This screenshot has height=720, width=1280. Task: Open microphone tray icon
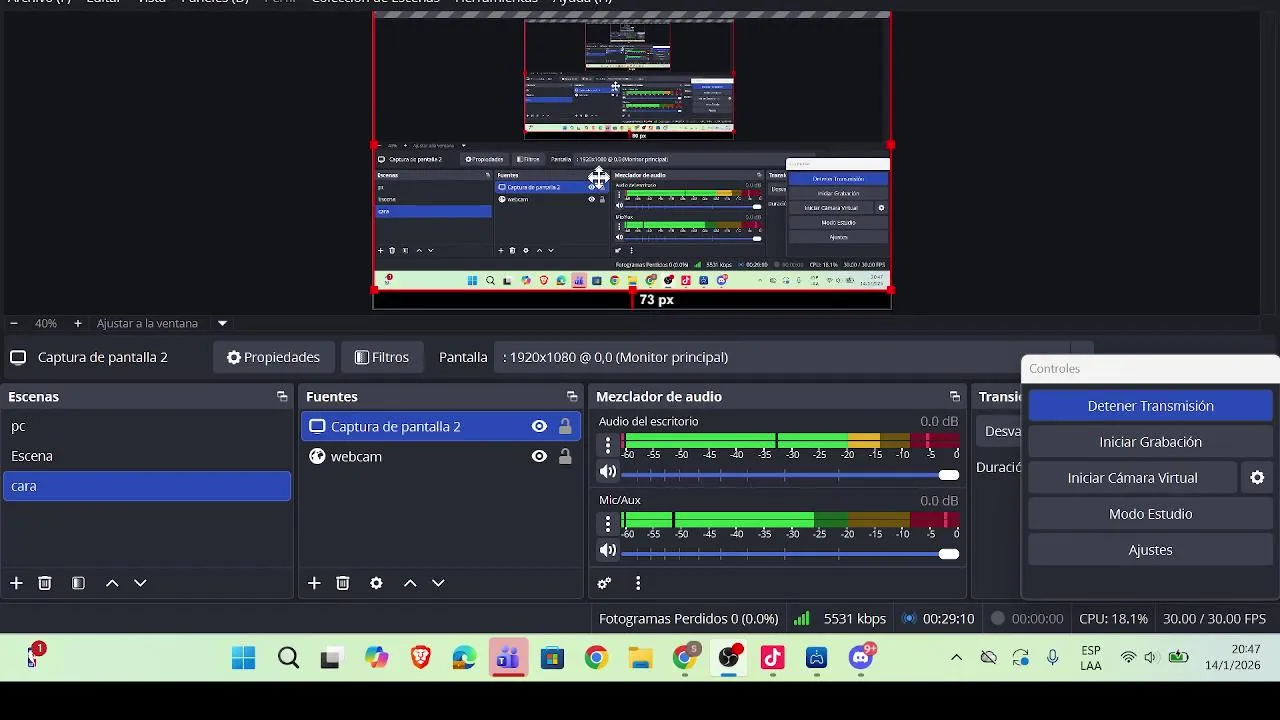[1052, 658]
